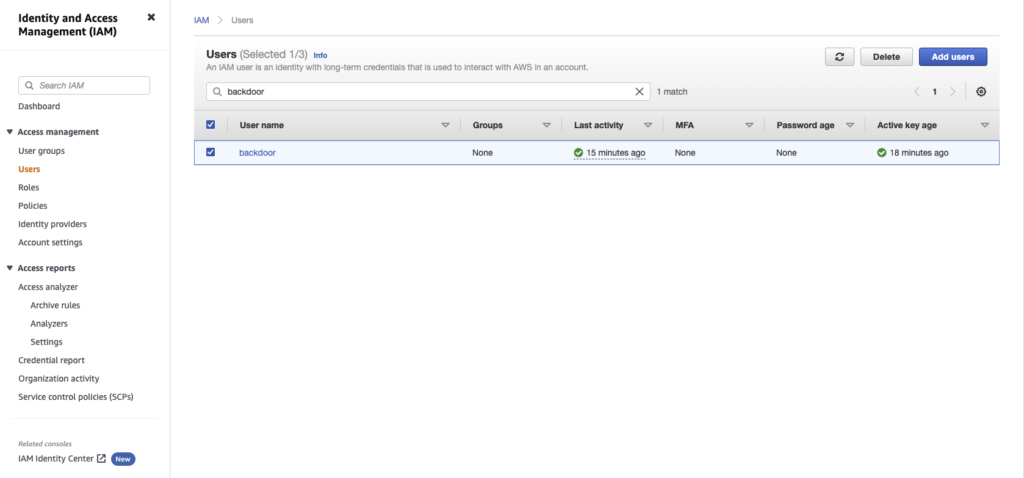Image resolution: width=1024 pixels, height=478 pixels.
Task: Sort by MFA column arrow
Action: point(749,125)
